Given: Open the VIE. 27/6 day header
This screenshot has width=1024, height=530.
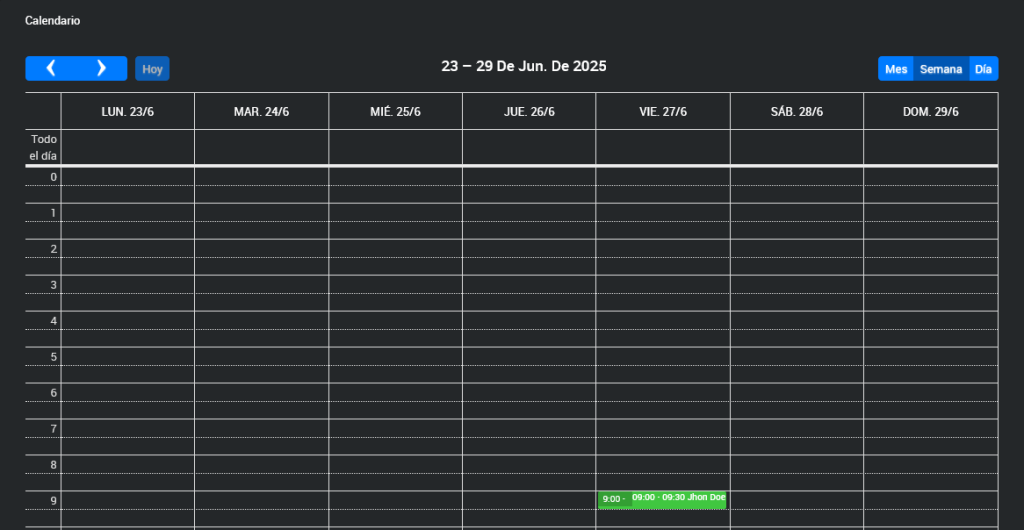Looking at the screenshot, I should click(663, 111).
